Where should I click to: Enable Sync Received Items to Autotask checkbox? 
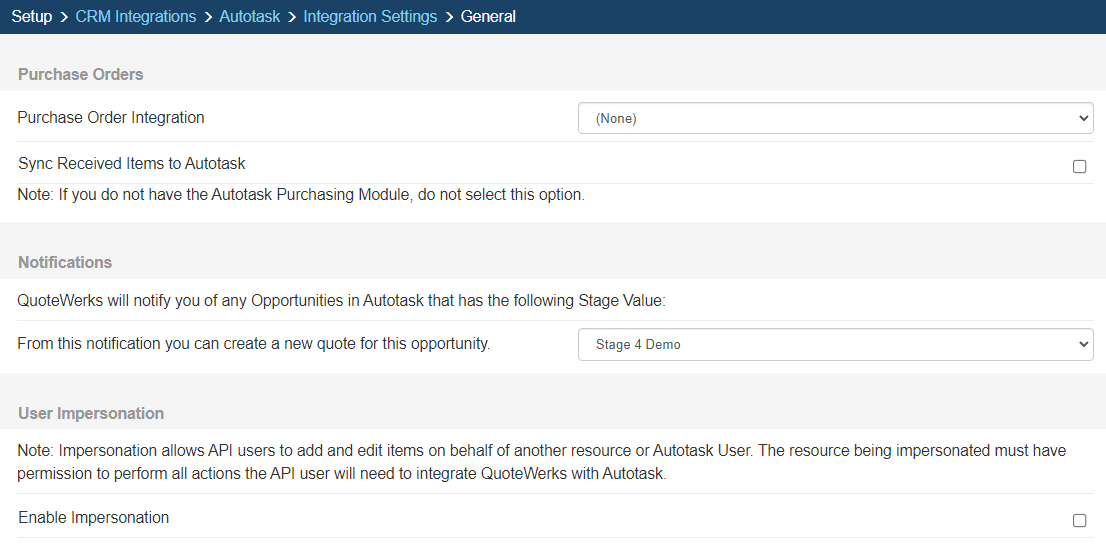[x=1079, y=167]
